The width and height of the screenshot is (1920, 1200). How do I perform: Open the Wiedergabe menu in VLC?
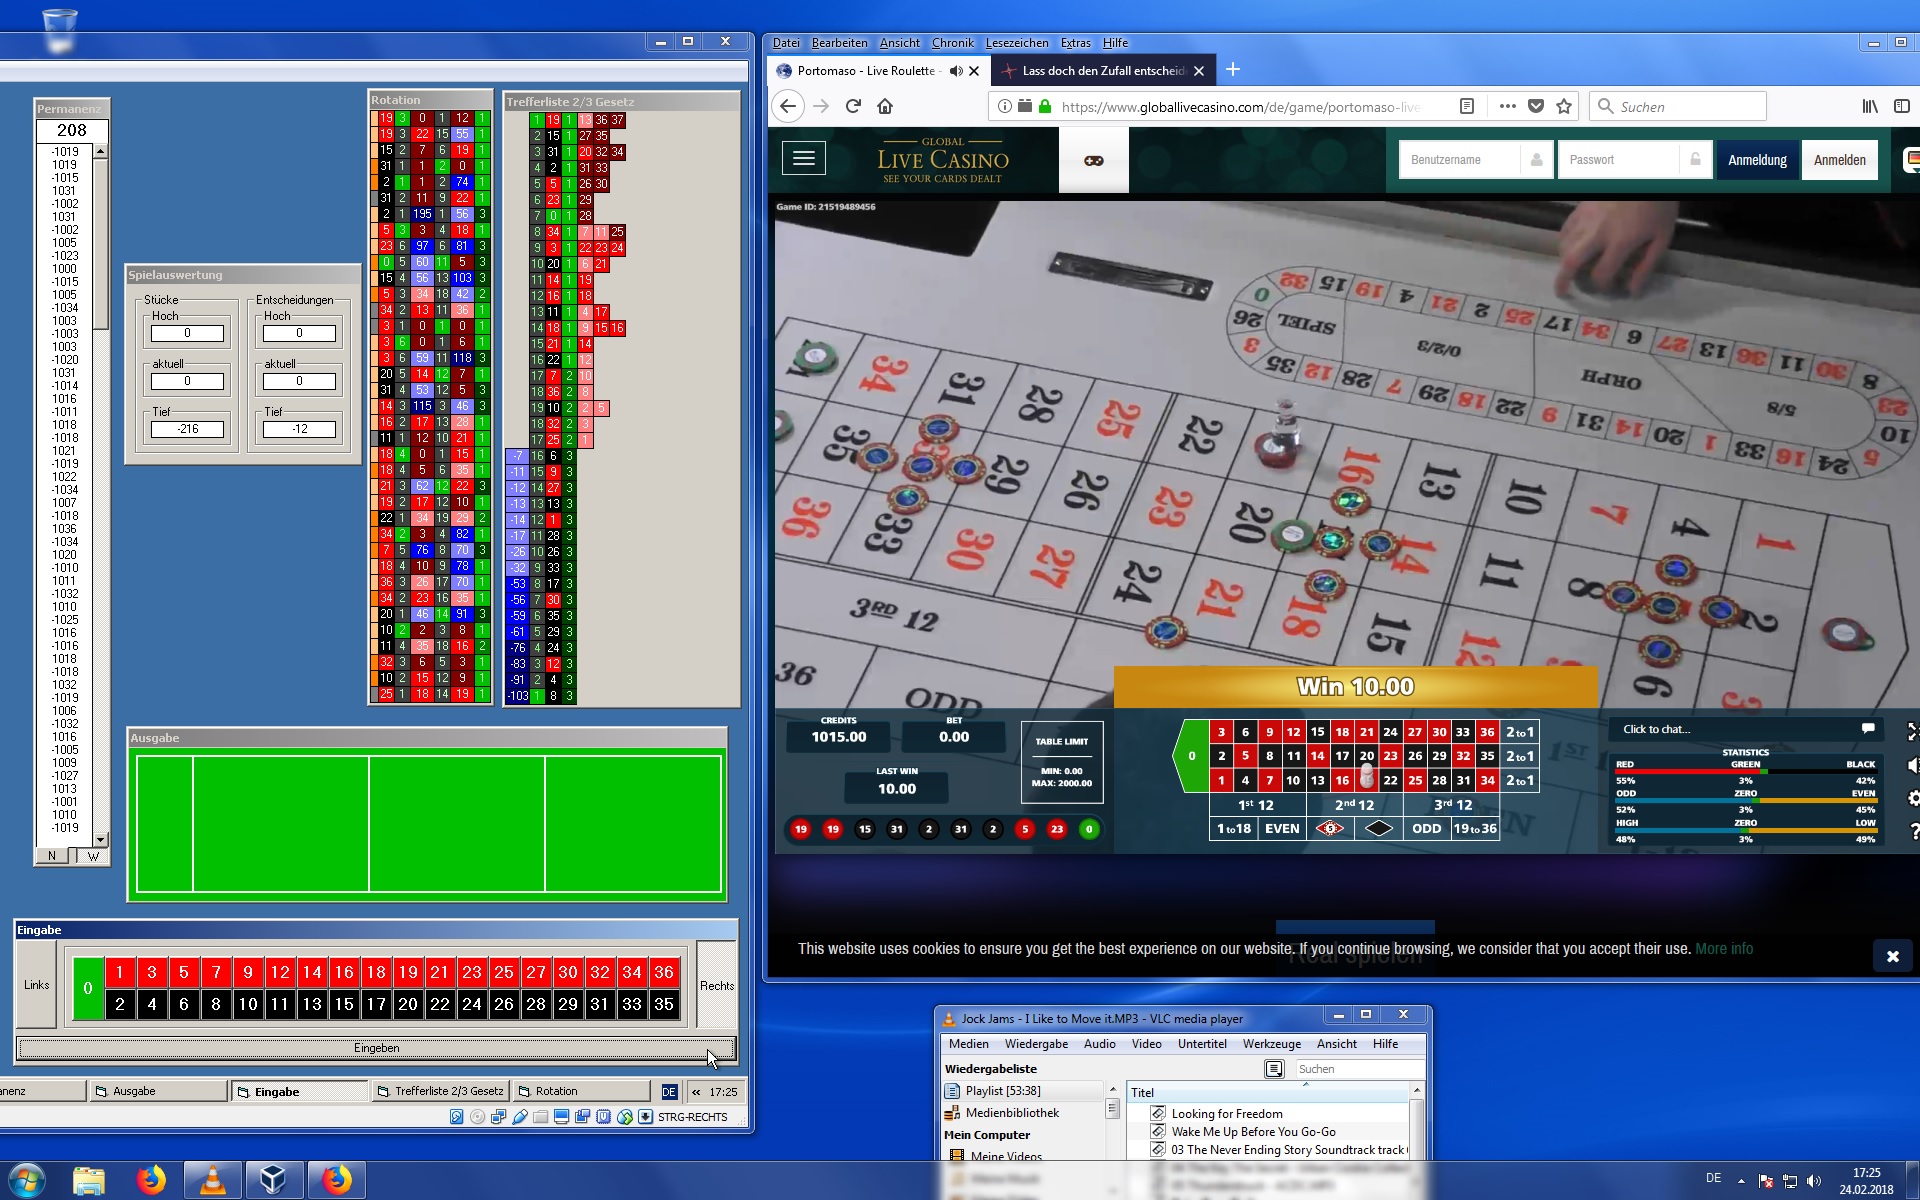click(x=1036, y=1044)
